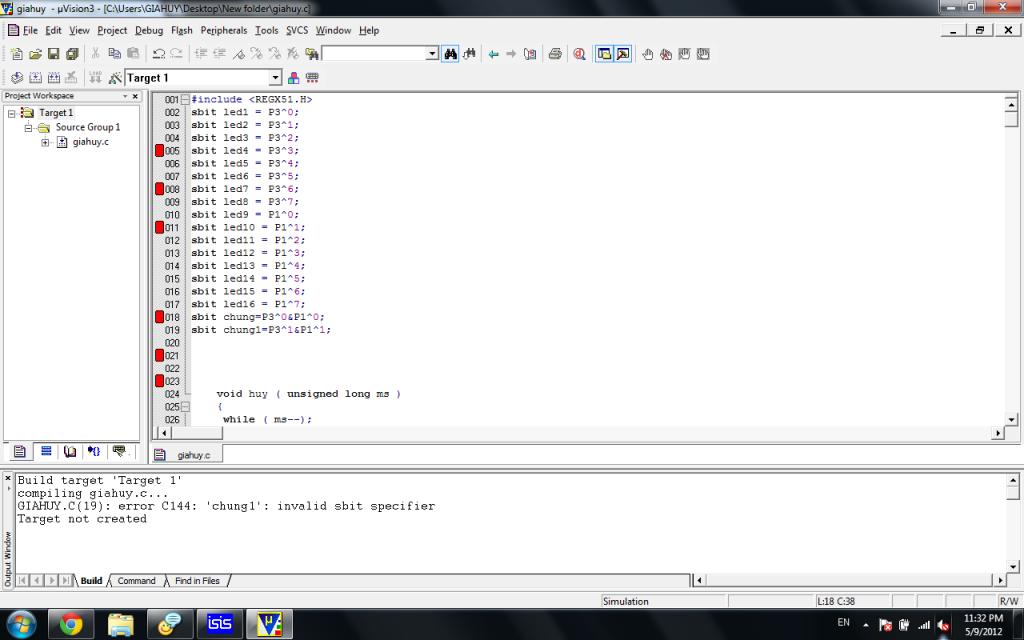The height and width of the screenshot is (640, 1024).
Task: Unindent the selected lines
Action: pyautogui.click(x=219, y=54)
